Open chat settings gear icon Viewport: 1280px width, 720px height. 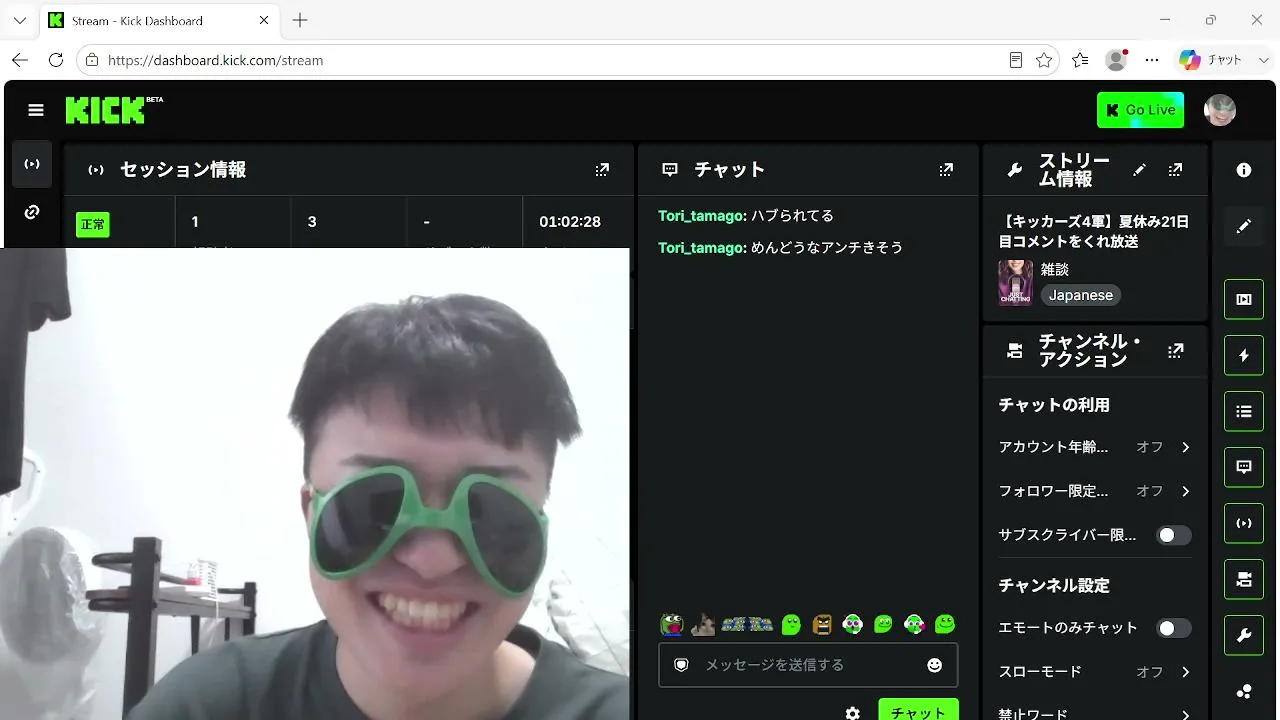pyautogui.click(x=852, y=713)
